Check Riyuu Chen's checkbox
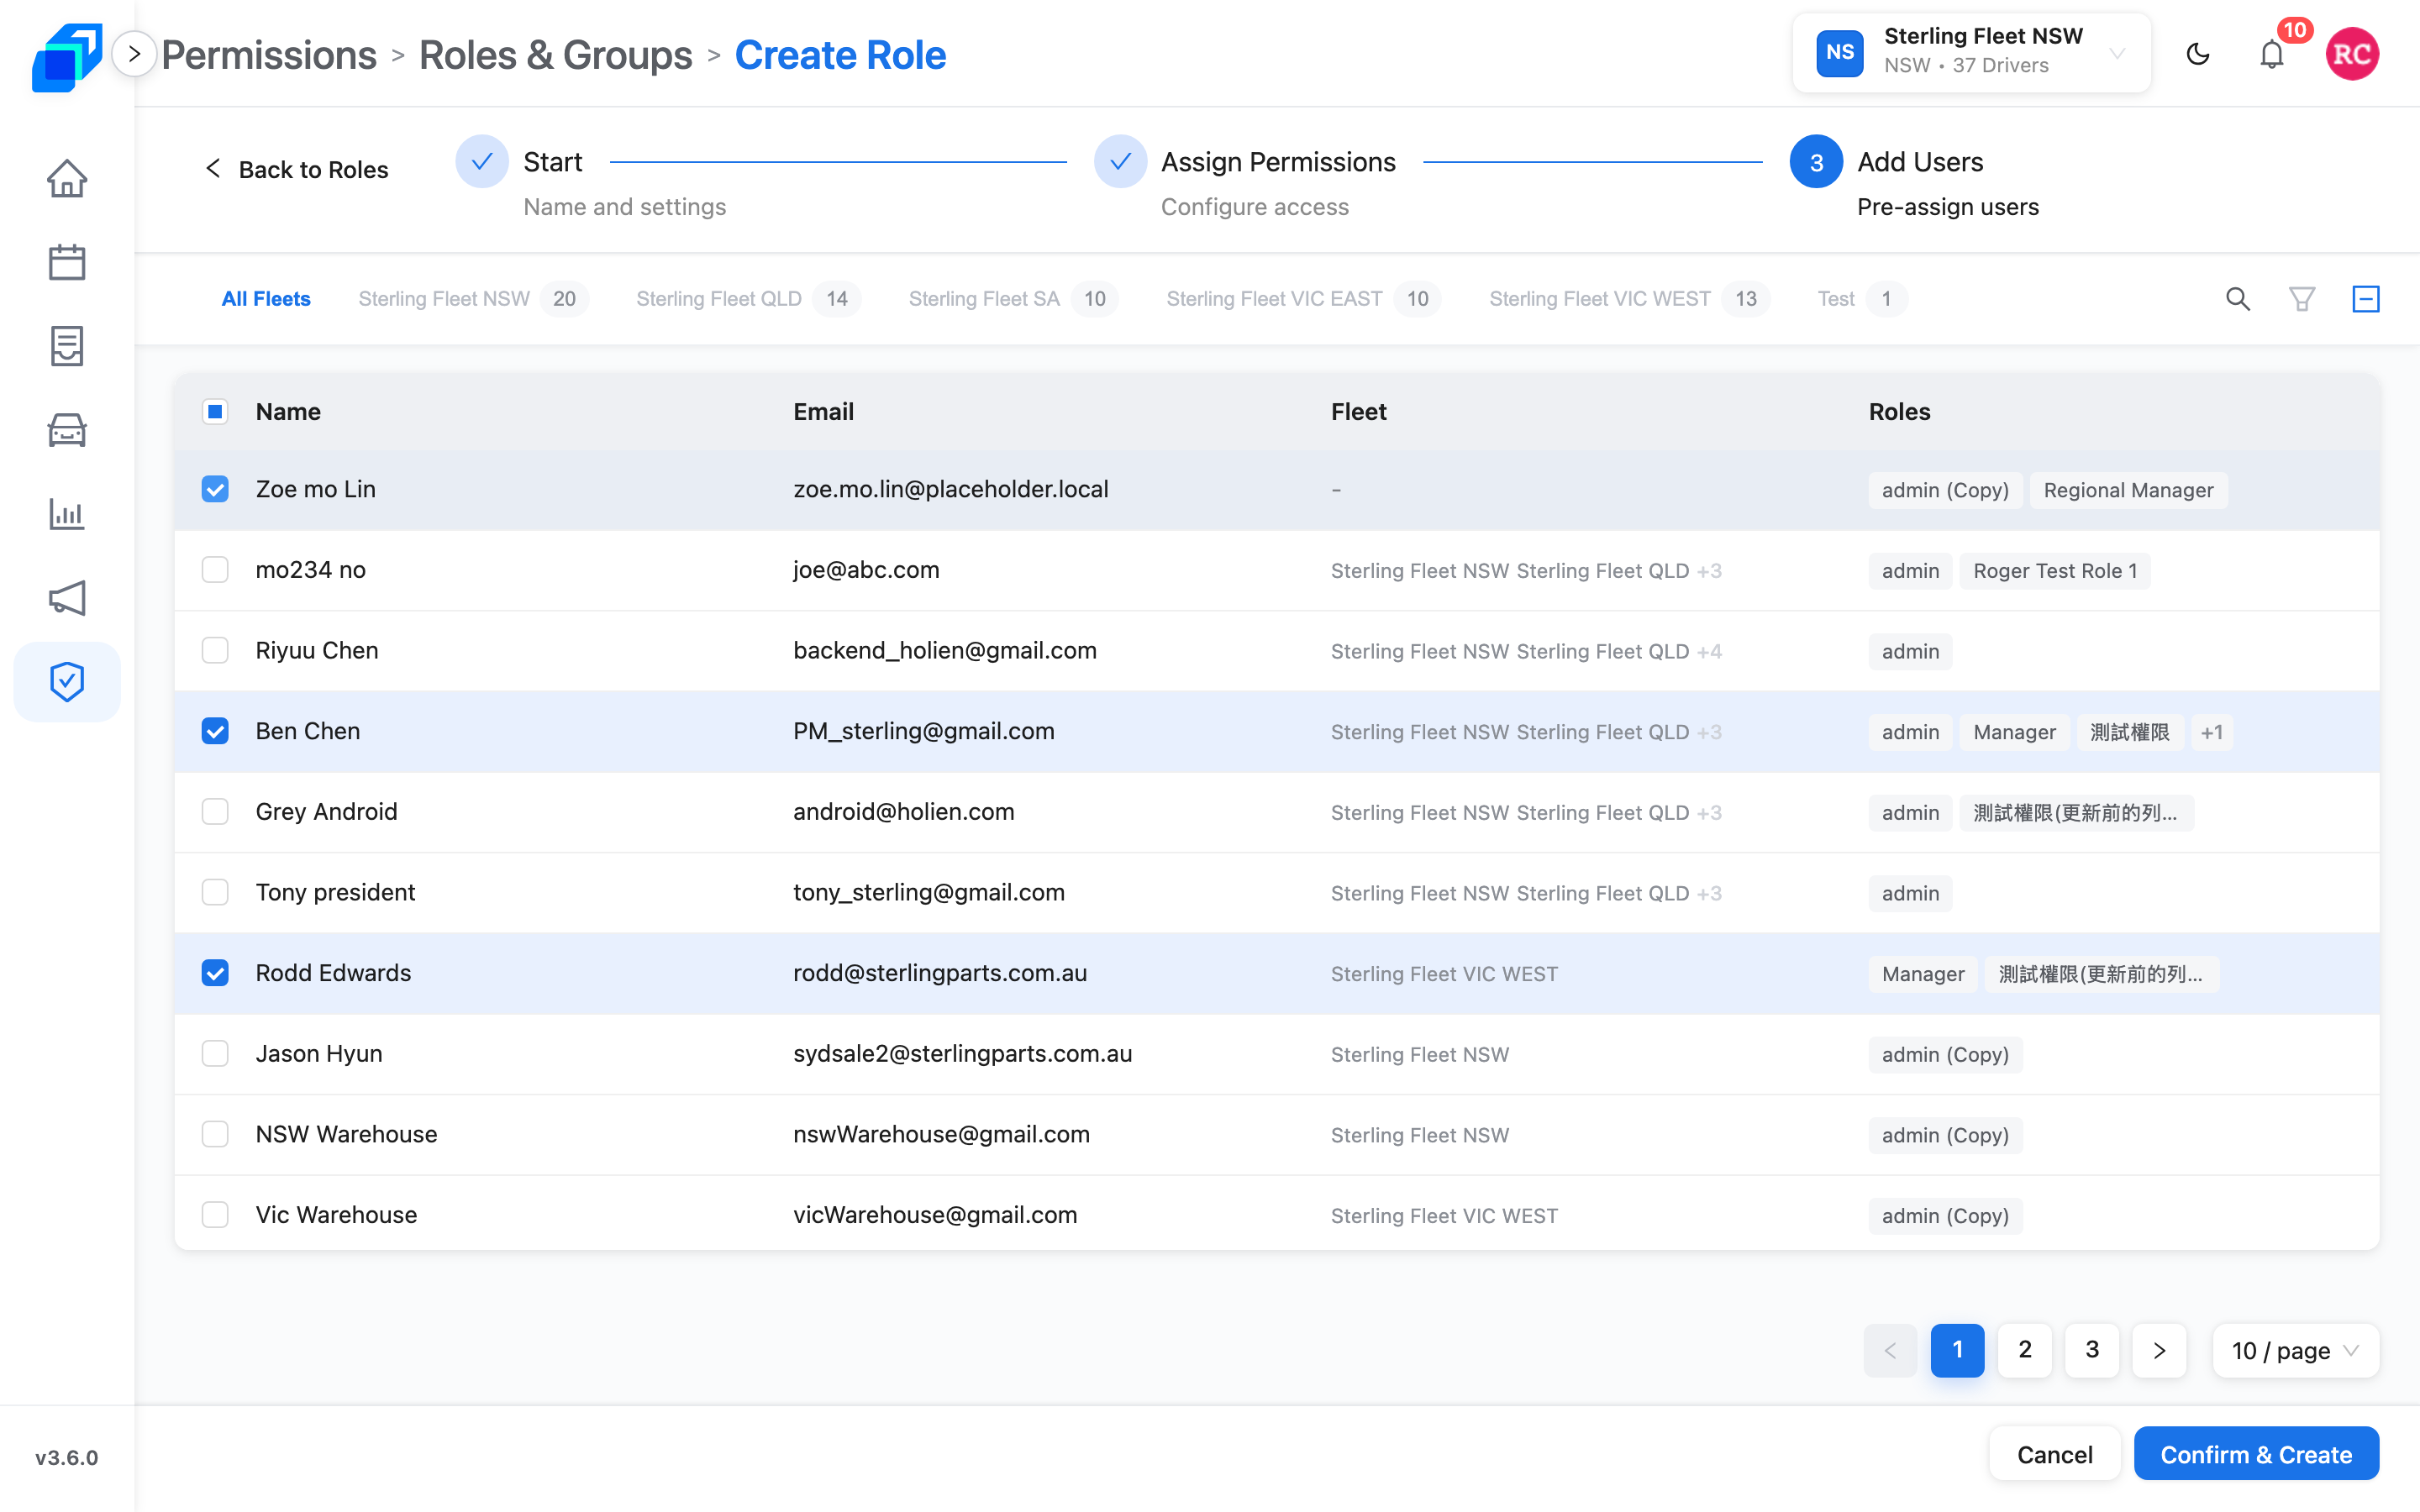 [x=215, y=651]
